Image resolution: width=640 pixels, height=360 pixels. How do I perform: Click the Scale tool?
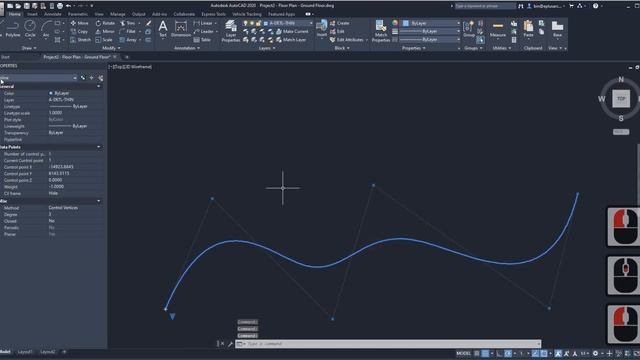[104, 40]
